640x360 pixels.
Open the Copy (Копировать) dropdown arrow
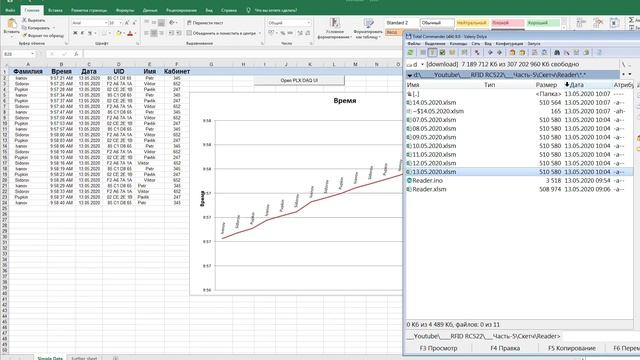[x=54, y=28]
